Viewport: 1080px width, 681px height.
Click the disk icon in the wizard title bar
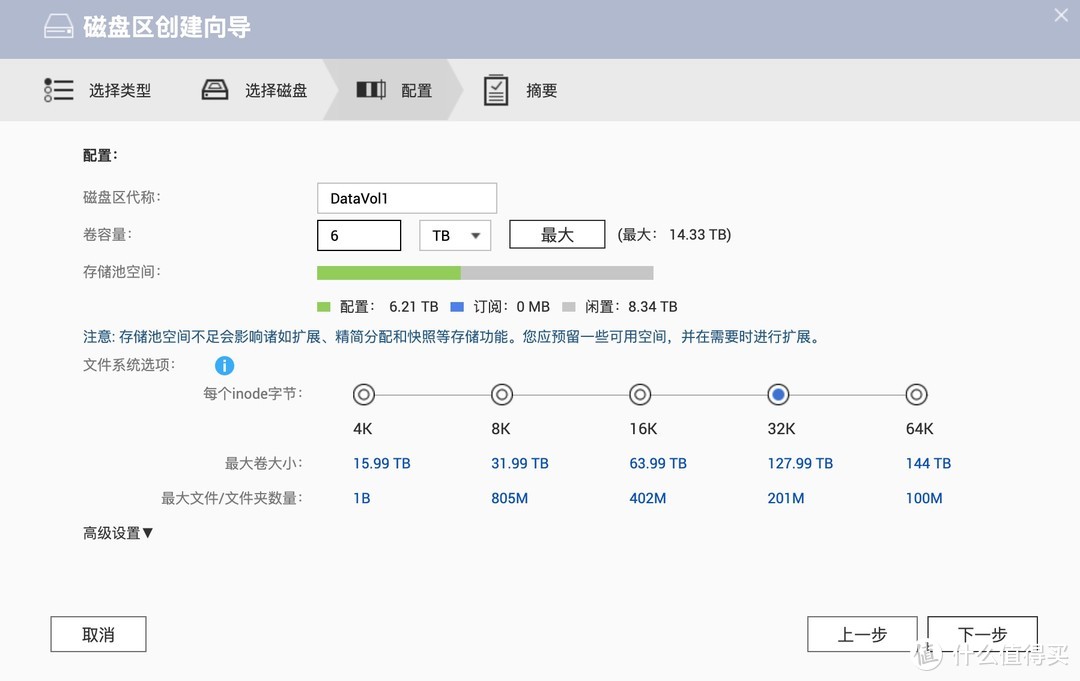[x=58, y=28]
